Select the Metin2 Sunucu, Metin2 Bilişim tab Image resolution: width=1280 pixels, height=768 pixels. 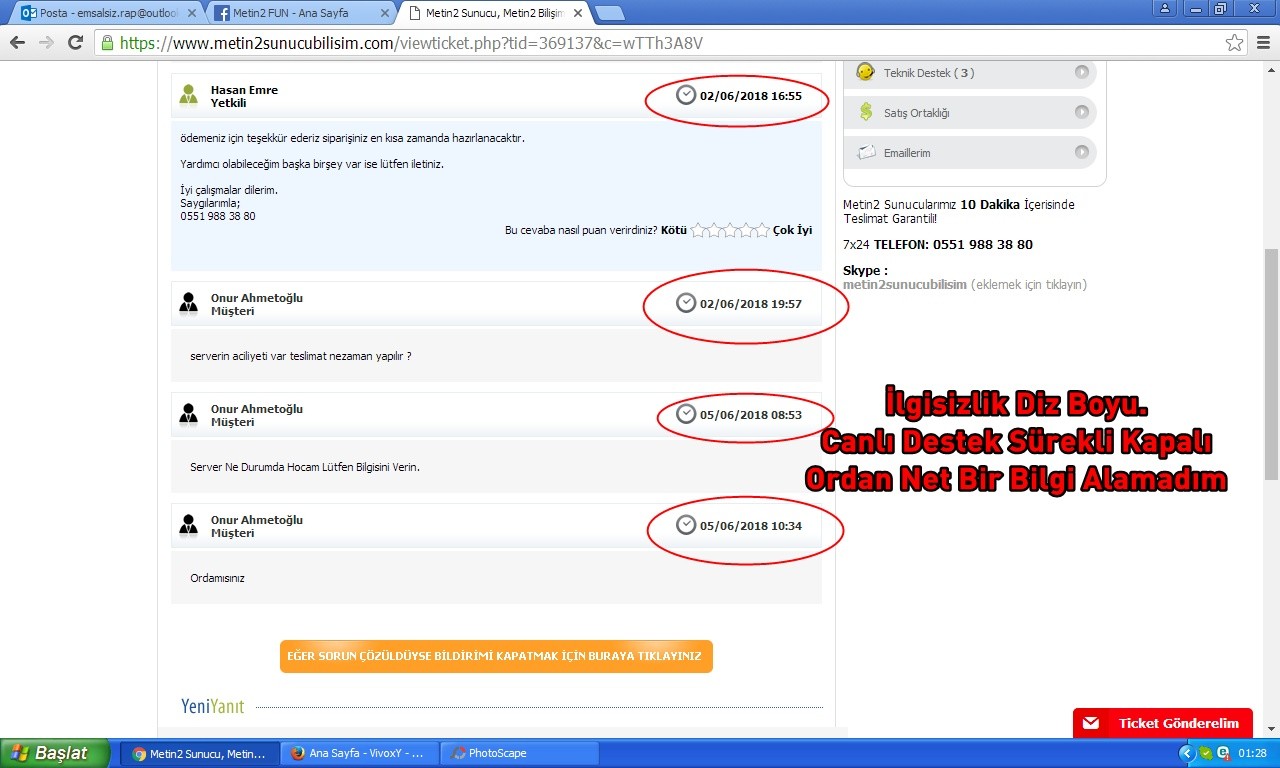pyautogui.click(x=493, y=13)
